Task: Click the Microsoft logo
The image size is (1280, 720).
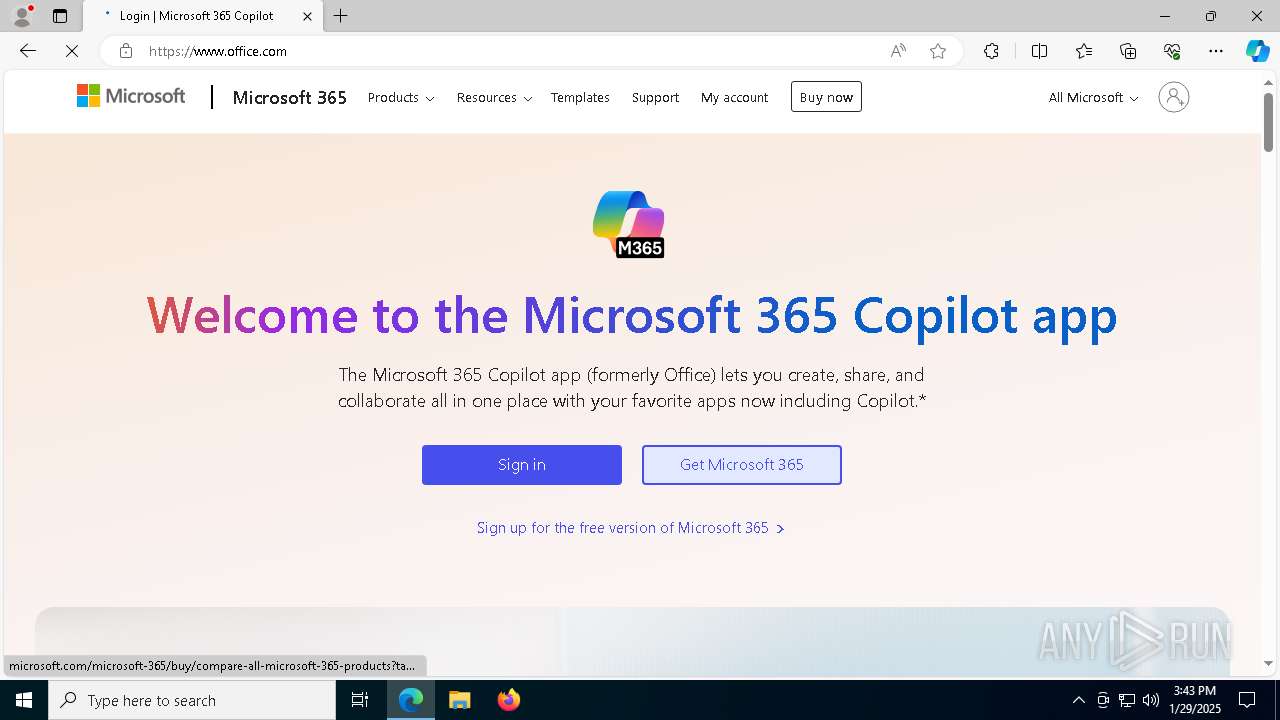Action: (131, 96)
